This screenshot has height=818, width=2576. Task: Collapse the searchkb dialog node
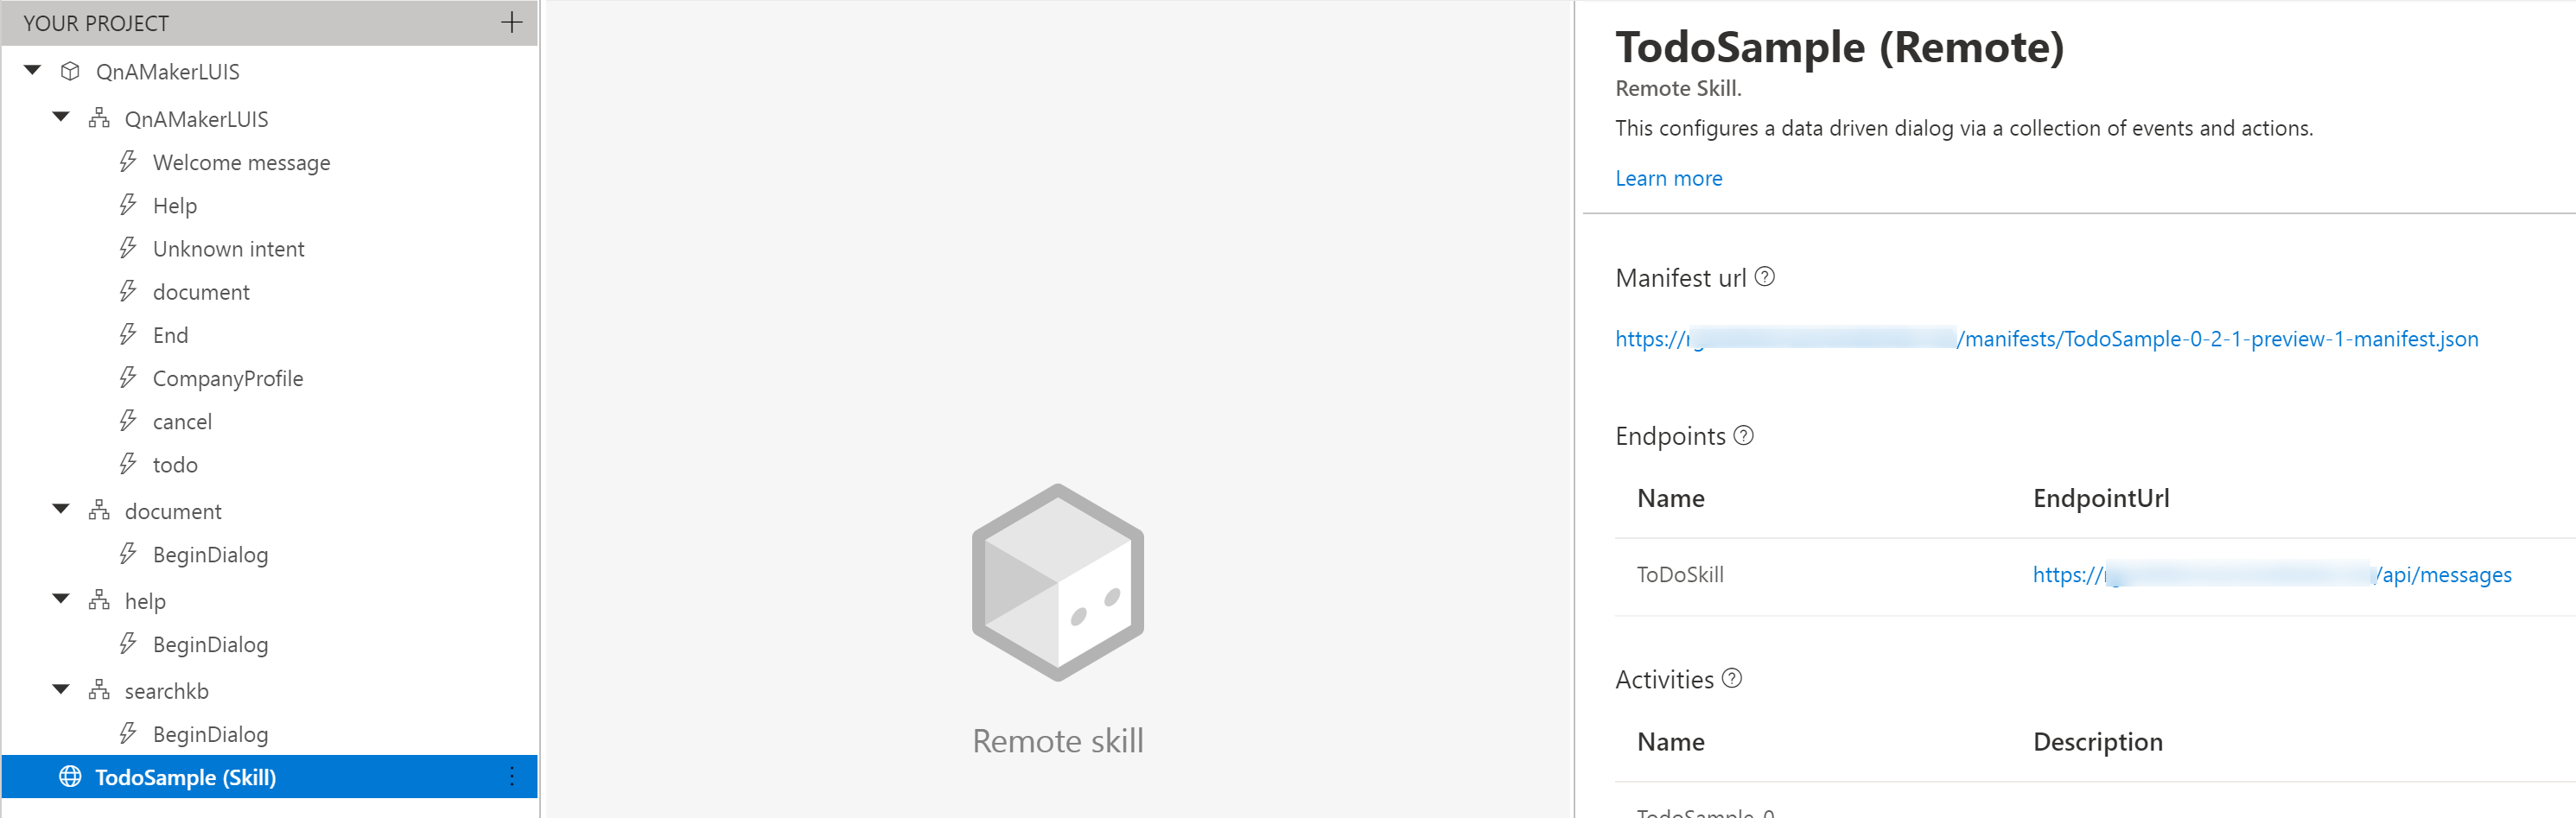click(x=60, y=690)
